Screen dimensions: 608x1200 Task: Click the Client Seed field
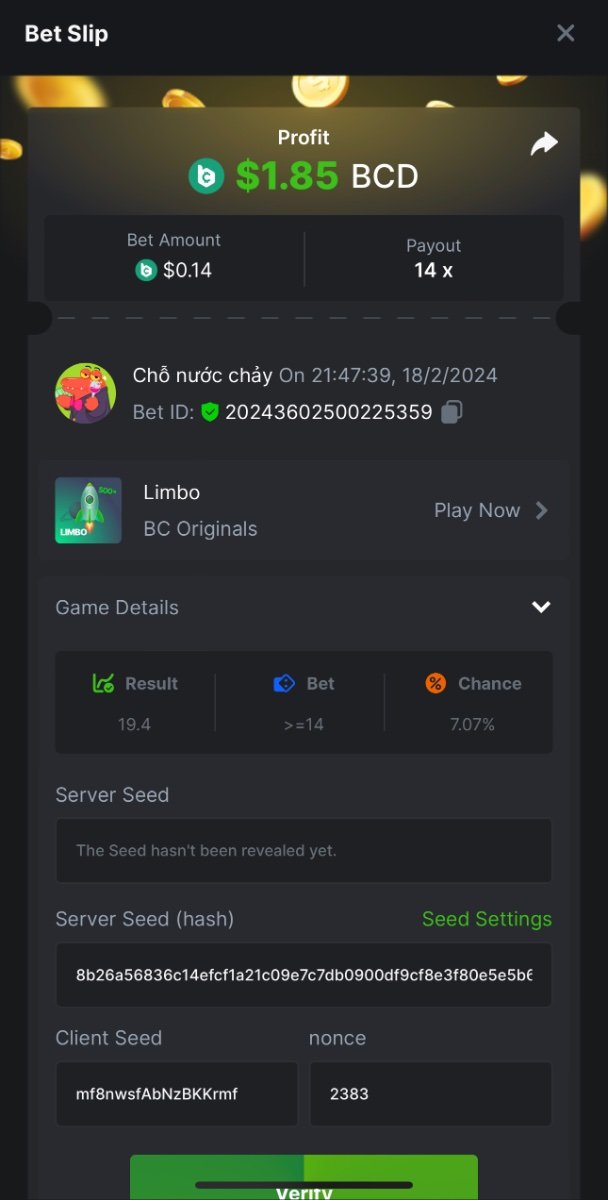(x=176, y=1093)
